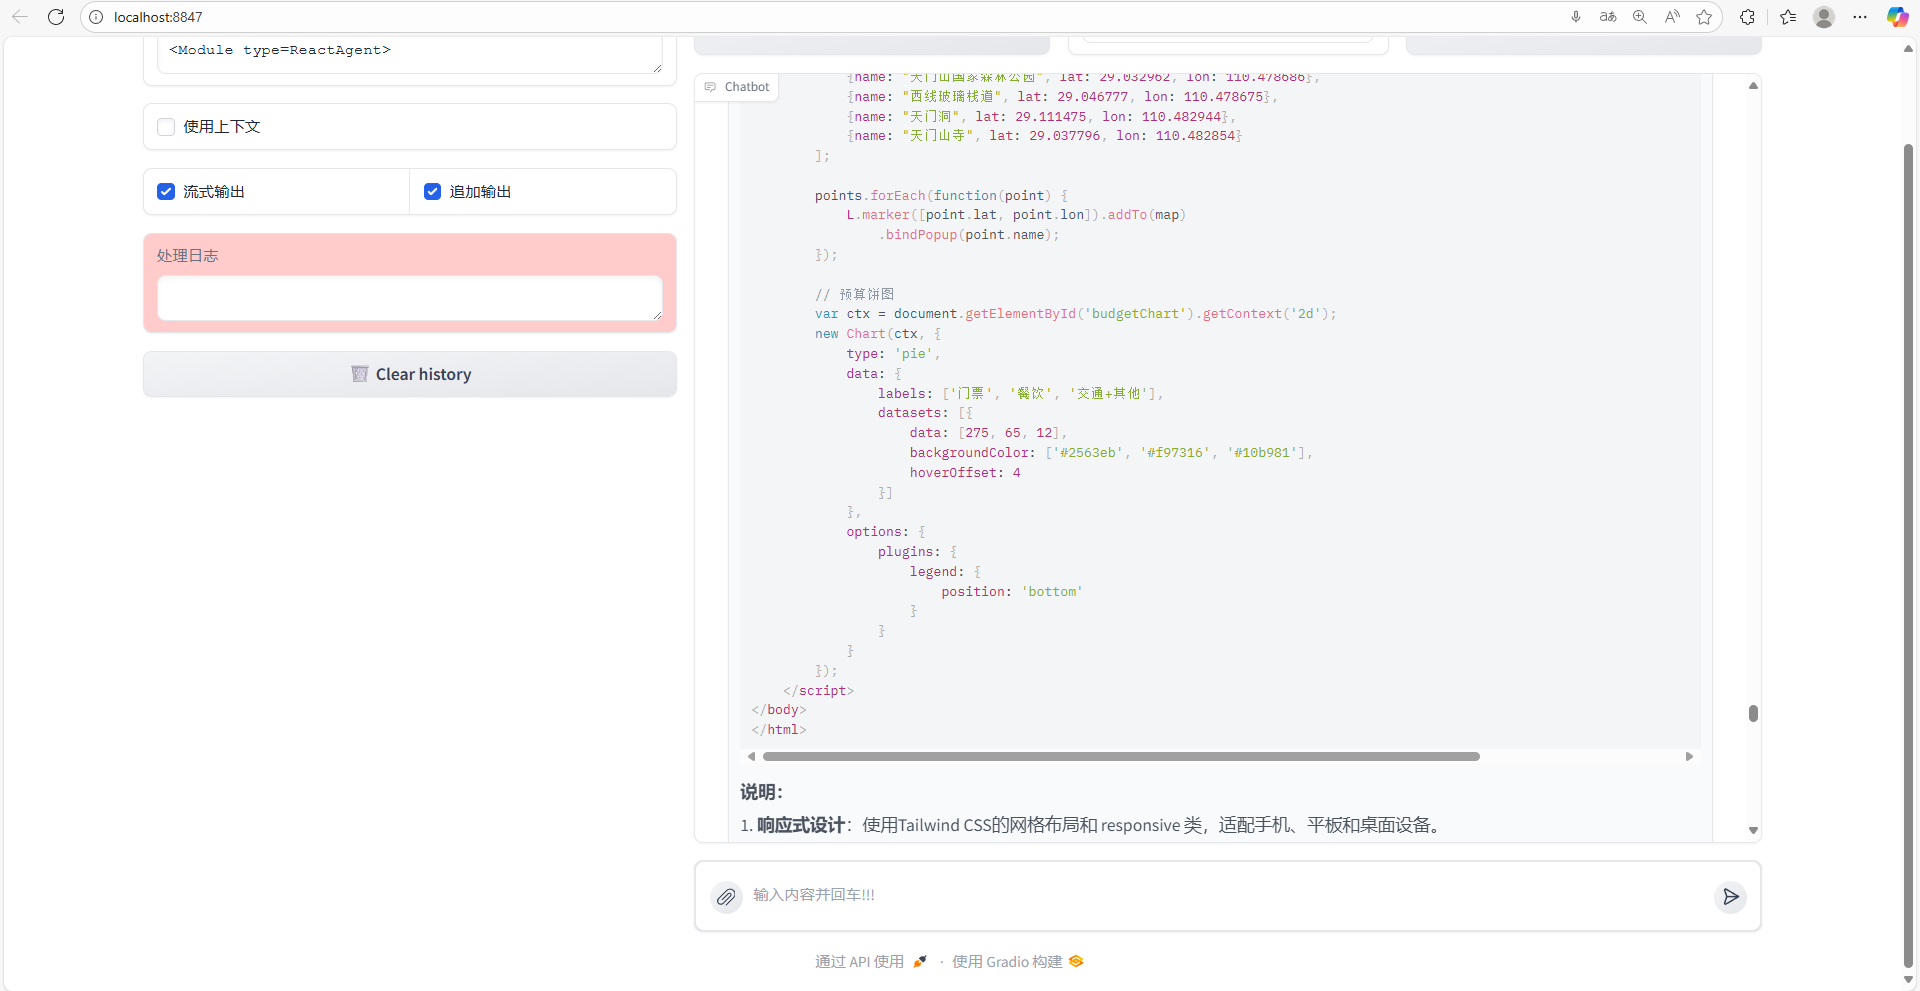Click the 处理日志 label
Image resolution: width=1920 pixels, height=991 pixels.
click(187, 256)
